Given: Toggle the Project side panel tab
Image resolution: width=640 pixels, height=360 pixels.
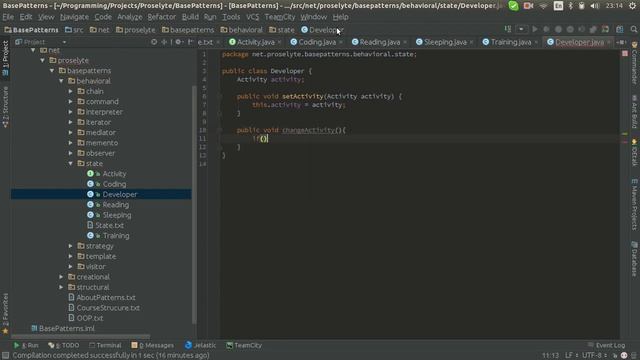Looking at the screenshot, I should (5, 58).
